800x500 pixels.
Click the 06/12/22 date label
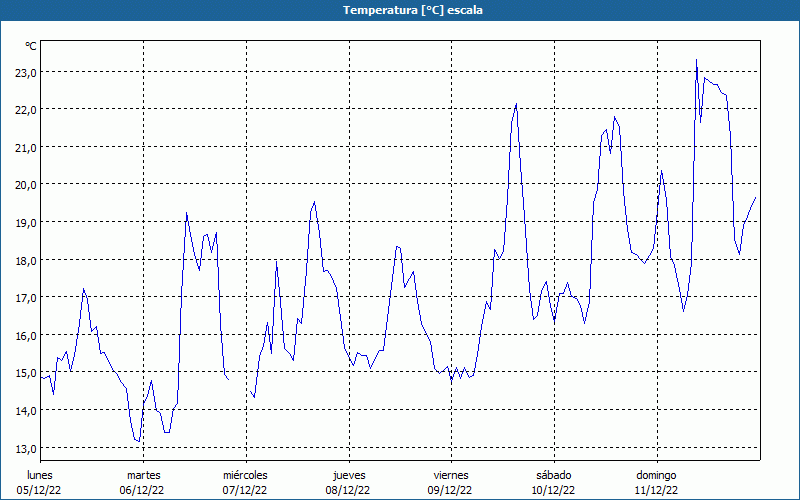[142, 490]
